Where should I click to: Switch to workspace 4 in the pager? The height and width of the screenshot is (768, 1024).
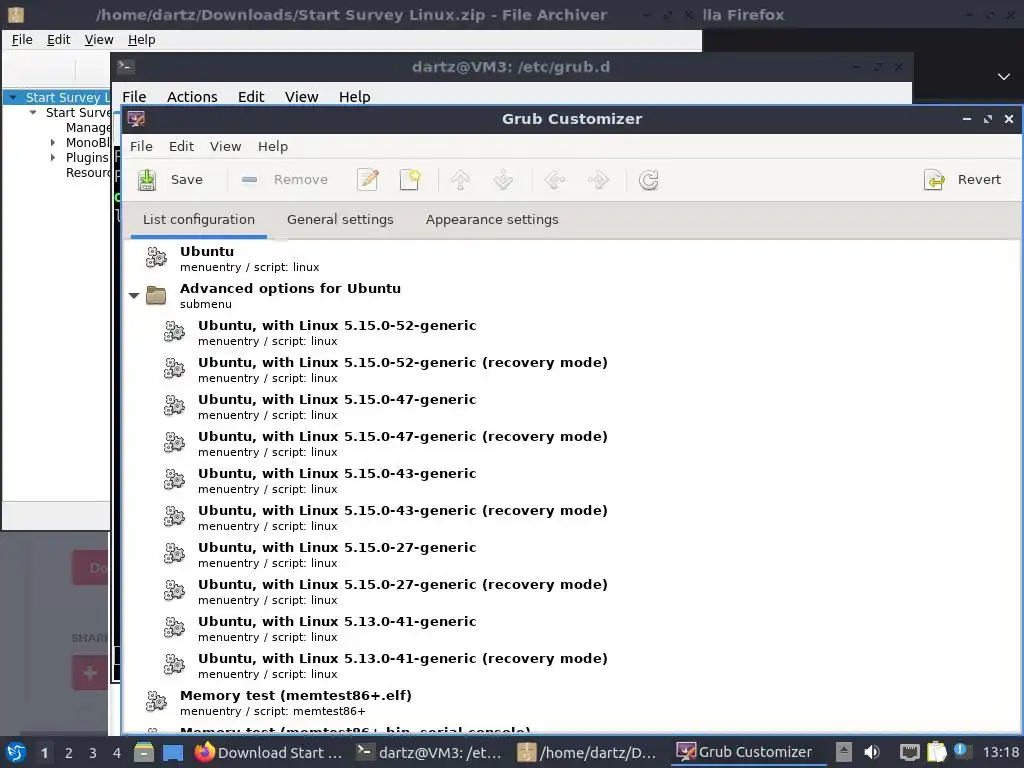[x=117, y=753]
